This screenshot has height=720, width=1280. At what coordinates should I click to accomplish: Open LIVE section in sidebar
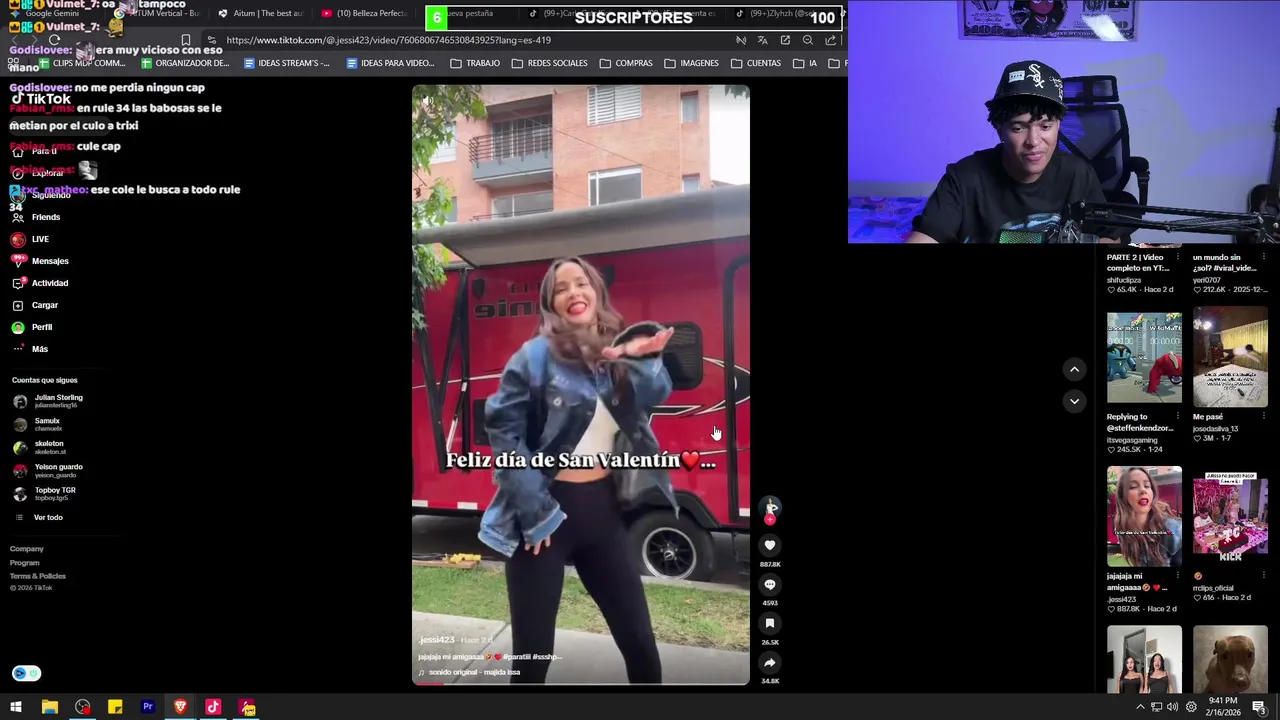point(30,239)
